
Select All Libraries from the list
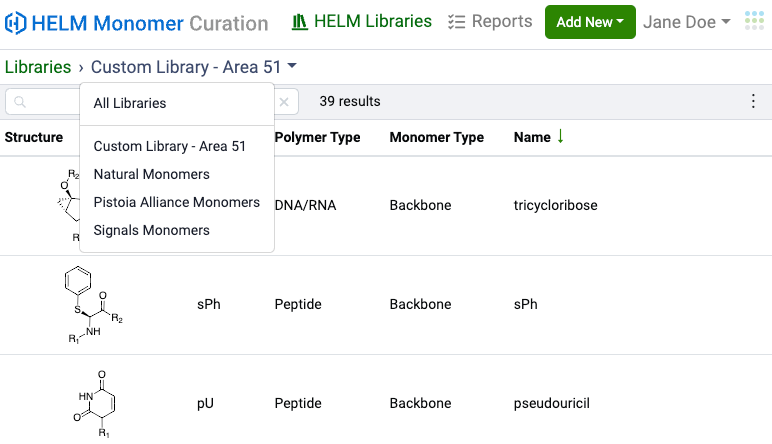point(130,103)
